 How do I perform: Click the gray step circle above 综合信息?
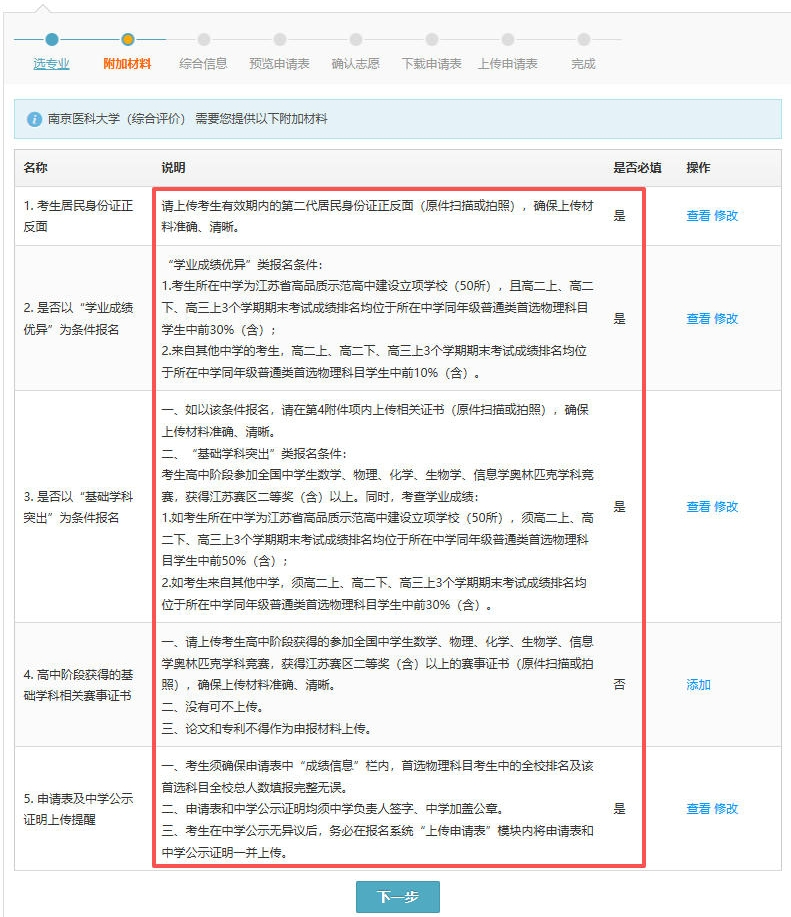tap(204, 40)
